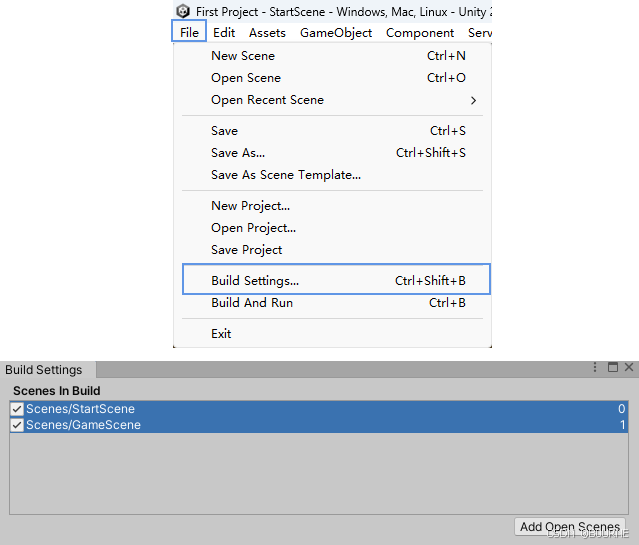Screen dimensions: 639x545
Task: Click the Unity logo icon in title bar
Action: point(183,11)
